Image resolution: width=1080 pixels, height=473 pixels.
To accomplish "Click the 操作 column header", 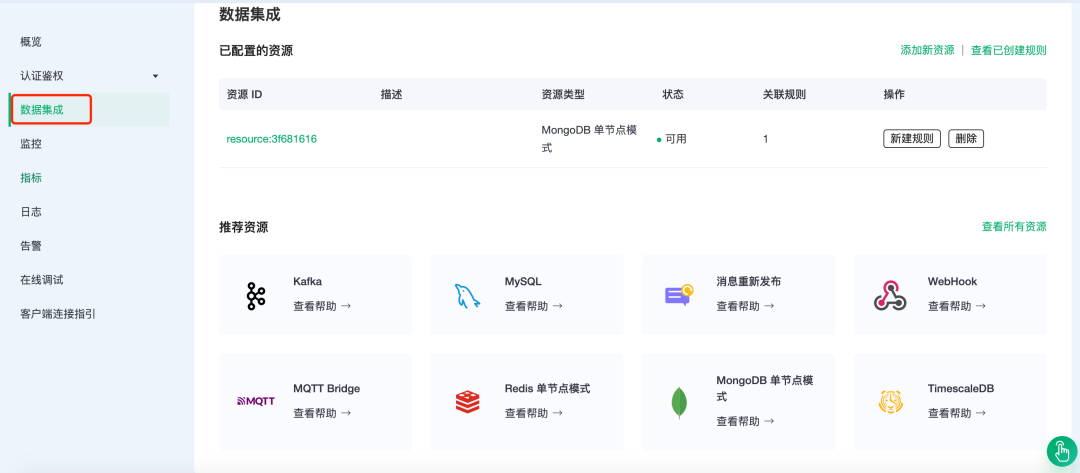I will tap(894, 94).
